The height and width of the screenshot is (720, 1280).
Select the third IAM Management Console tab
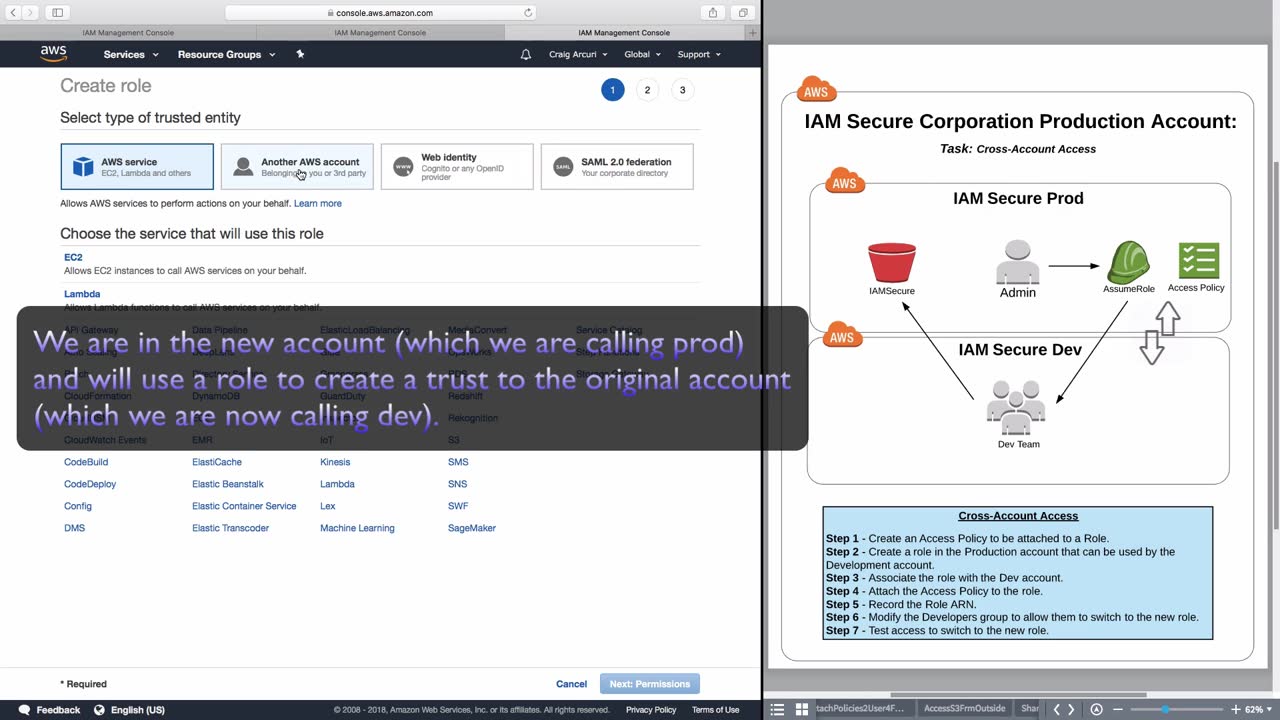click(x=624, y=33)
